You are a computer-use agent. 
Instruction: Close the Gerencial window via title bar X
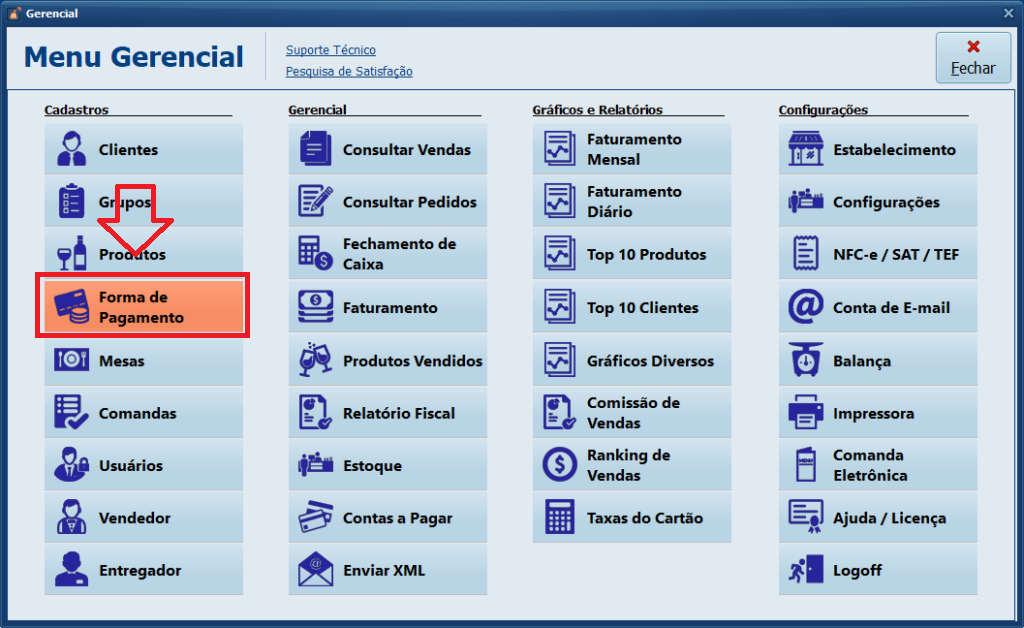click(x=1008, y=13)
